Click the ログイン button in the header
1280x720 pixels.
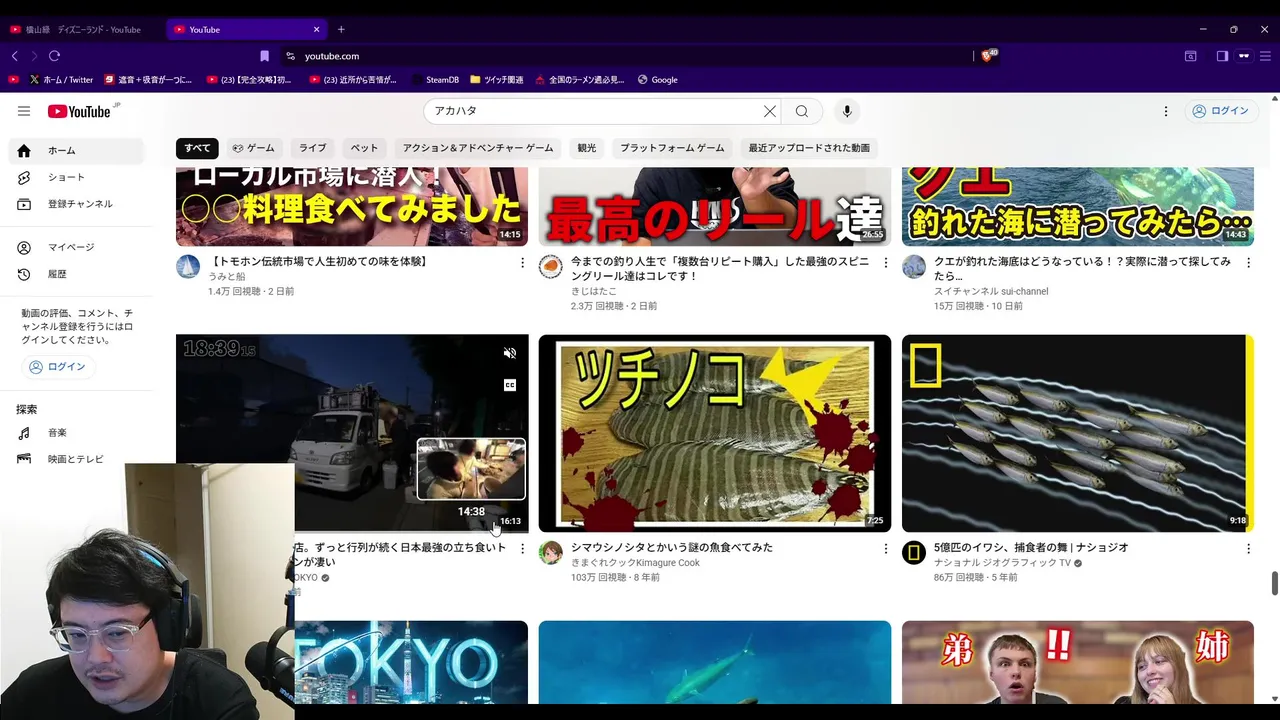(1220, 111)
